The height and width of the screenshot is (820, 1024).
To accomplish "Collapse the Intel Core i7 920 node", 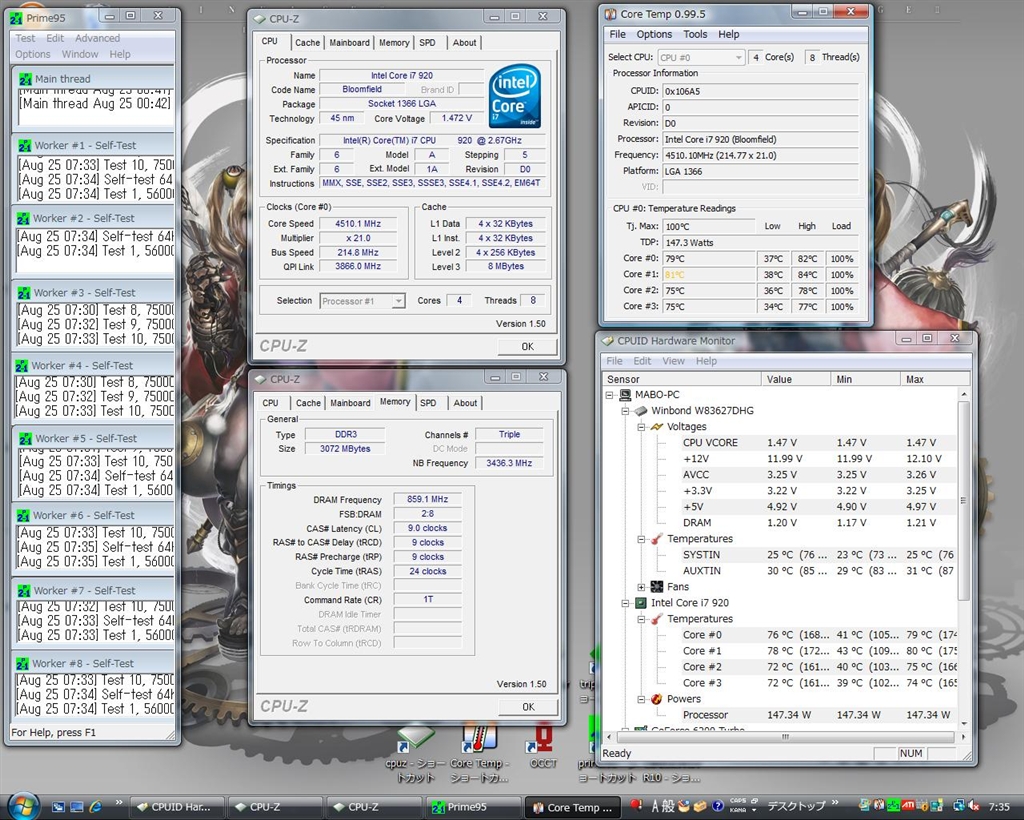I will [x=625, y=603].
